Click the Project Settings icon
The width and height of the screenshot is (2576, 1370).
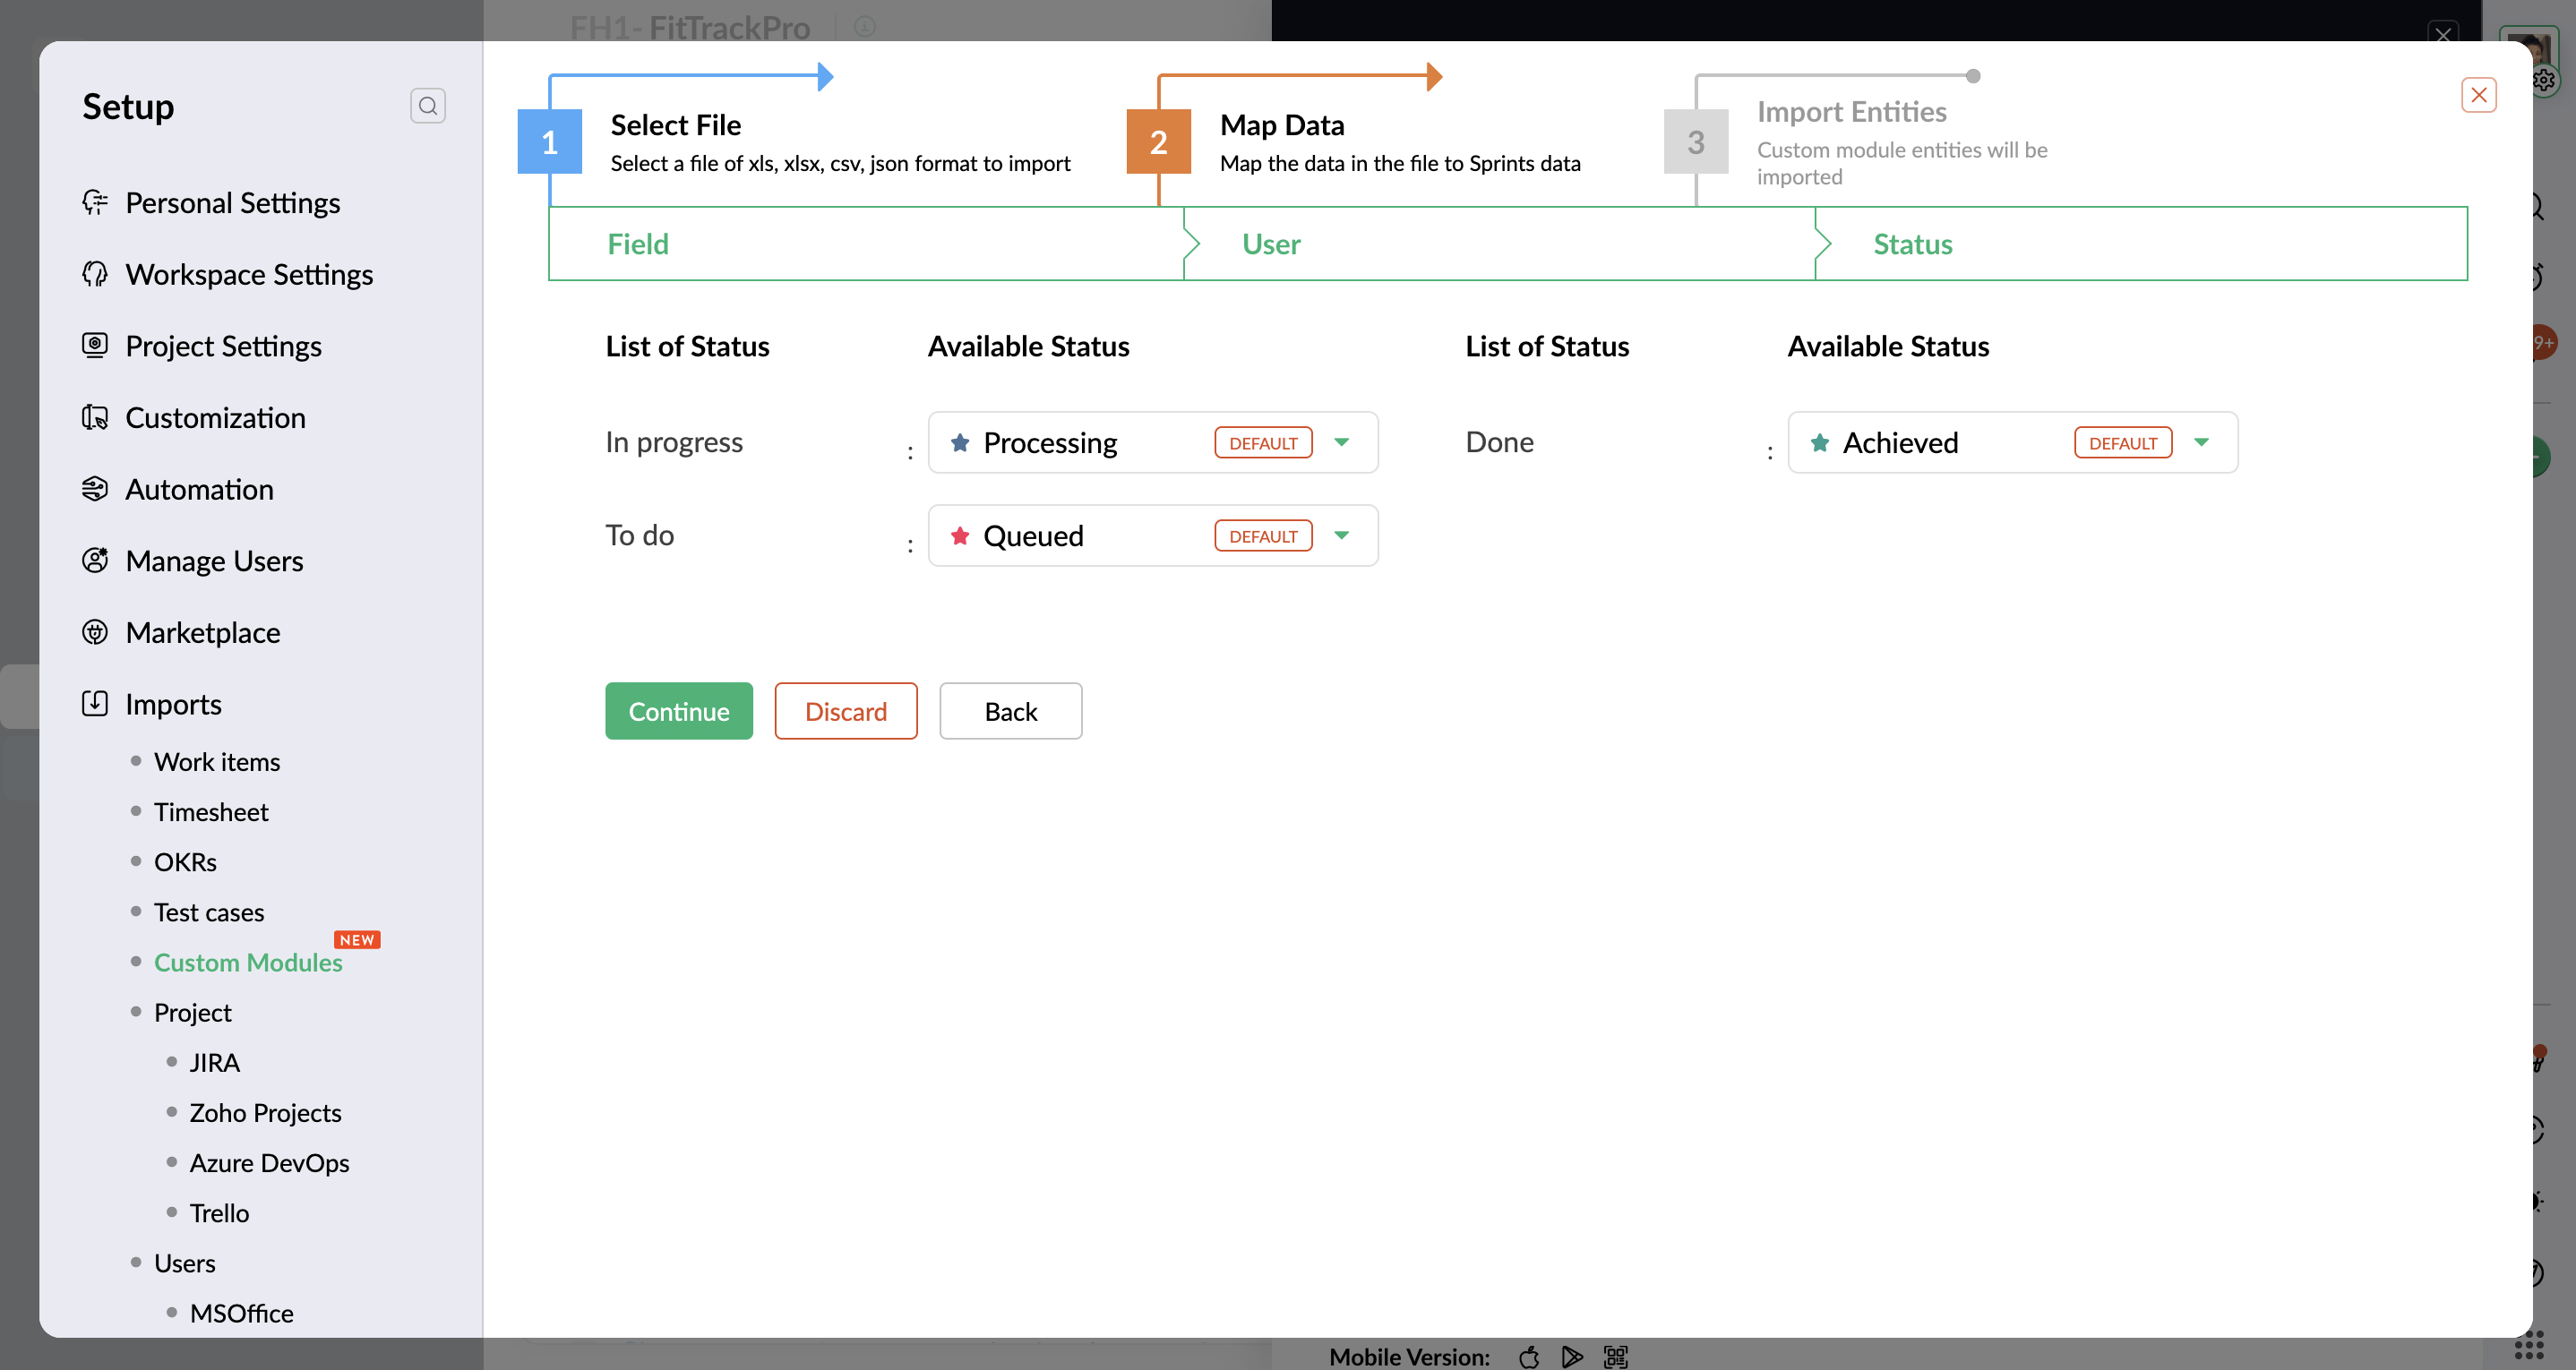pyautogui.click(x=95, y=346)
